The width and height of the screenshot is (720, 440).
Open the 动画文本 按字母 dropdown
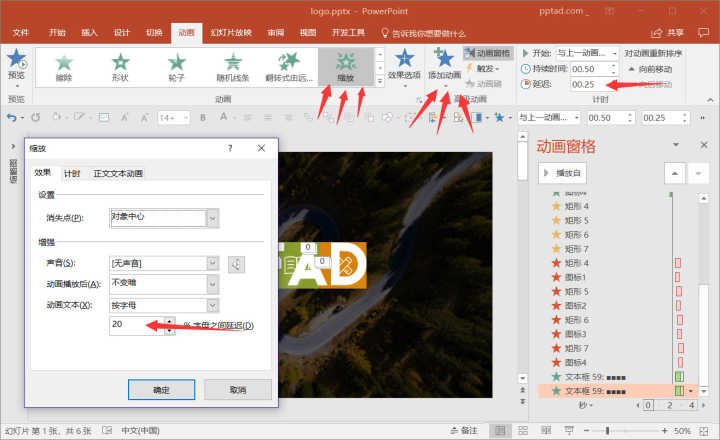(213, 305)
